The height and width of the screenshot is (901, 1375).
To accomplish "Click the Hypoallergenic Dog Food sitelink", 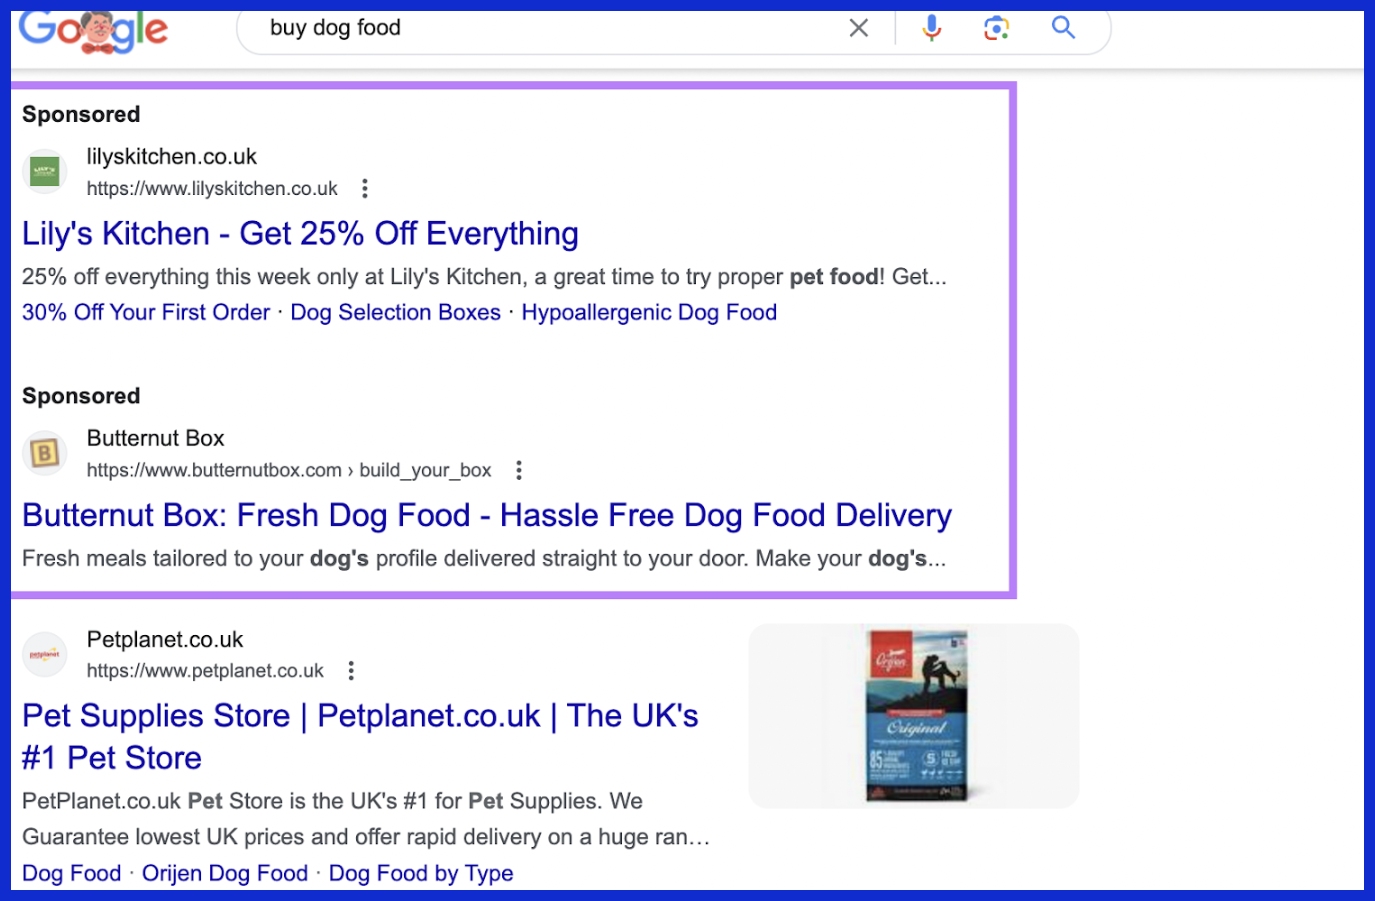I will pos(648,312).
